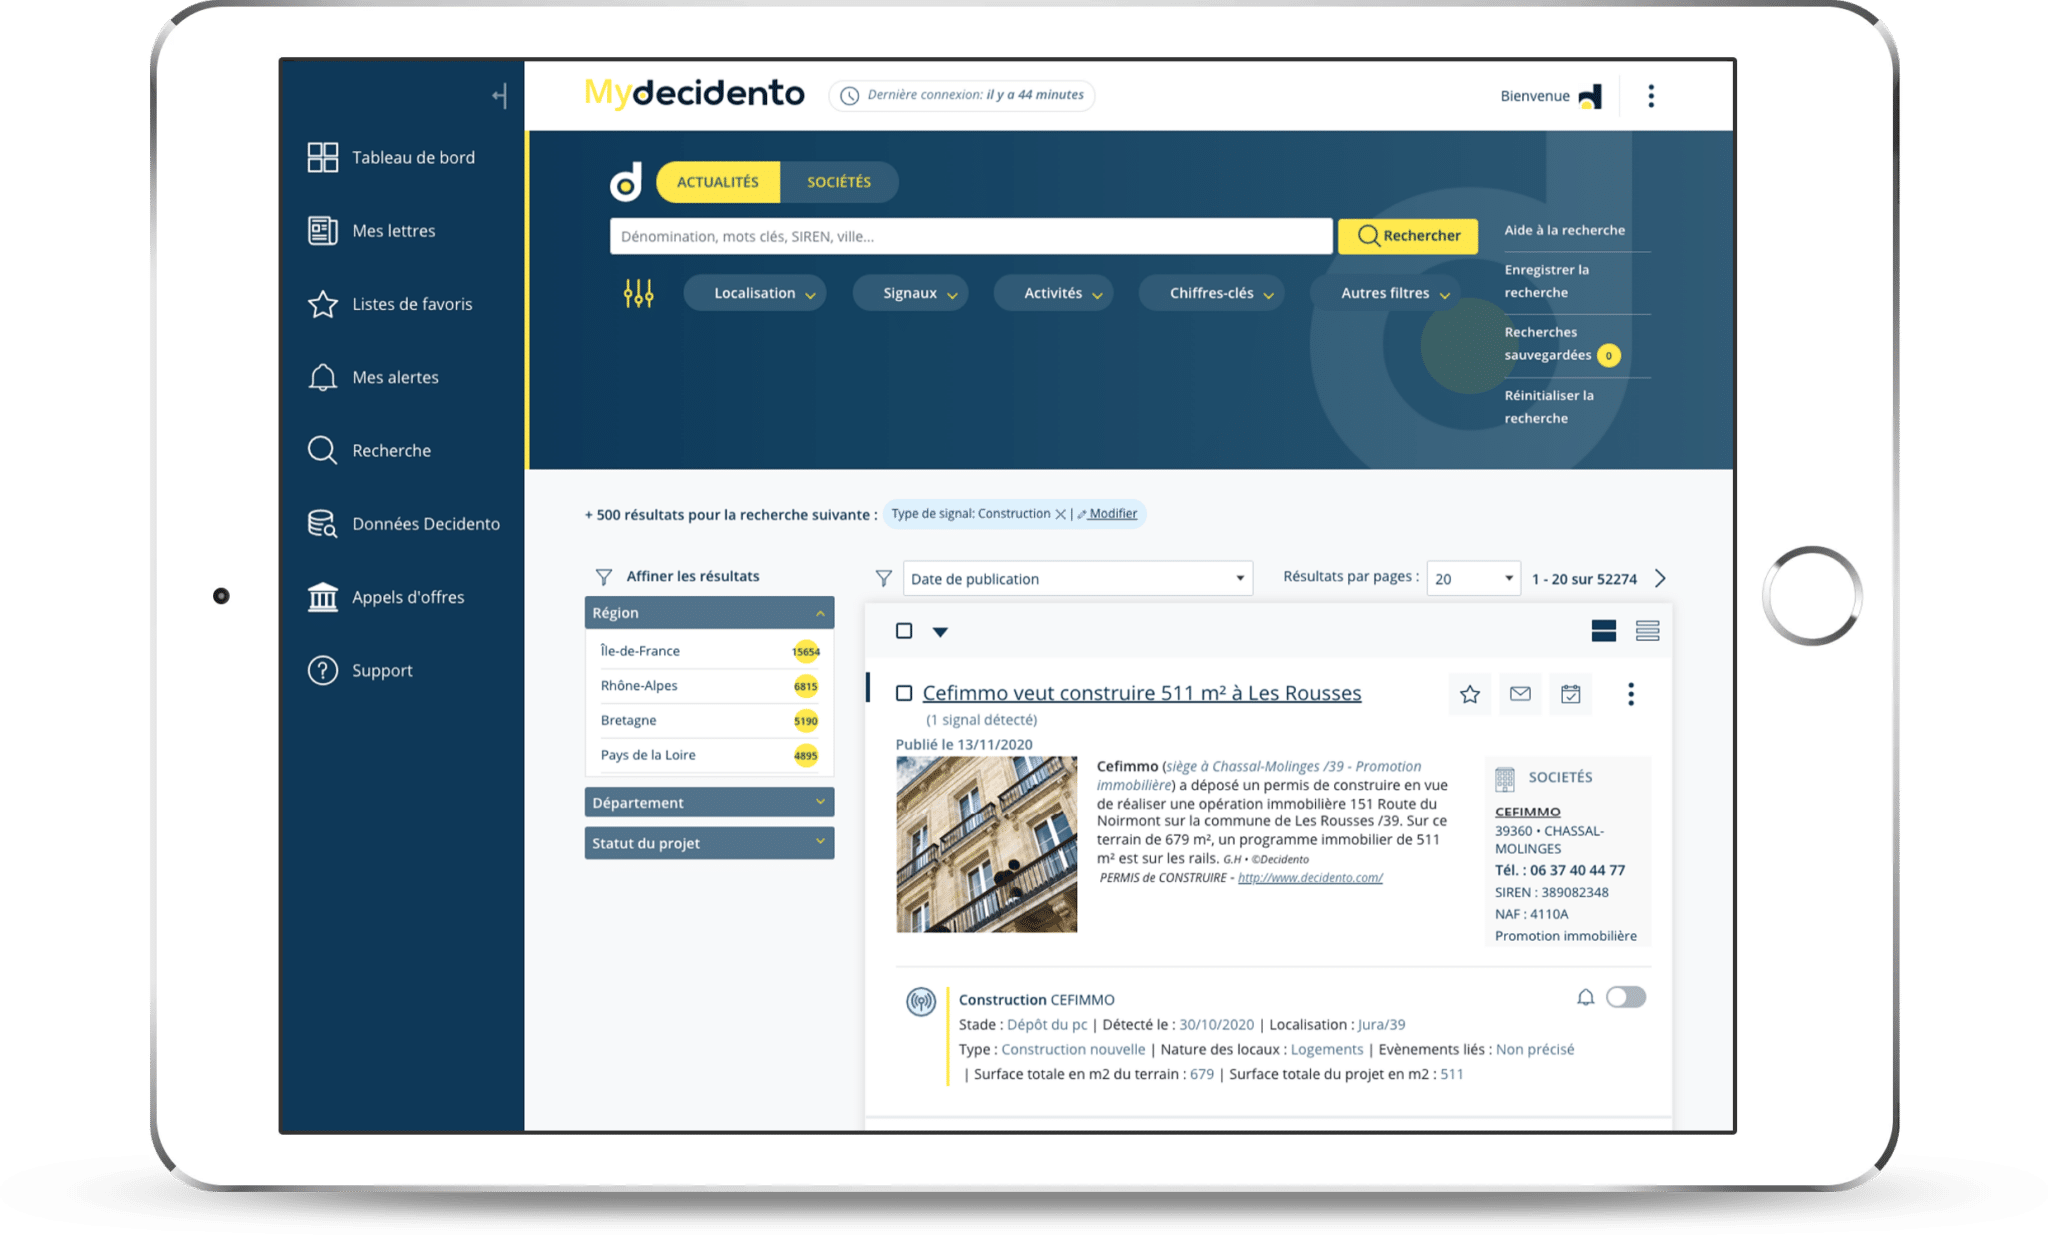2048x1235 pixels.
Task: Click Enregistrer la recherche
Action: click(1547, 281)
